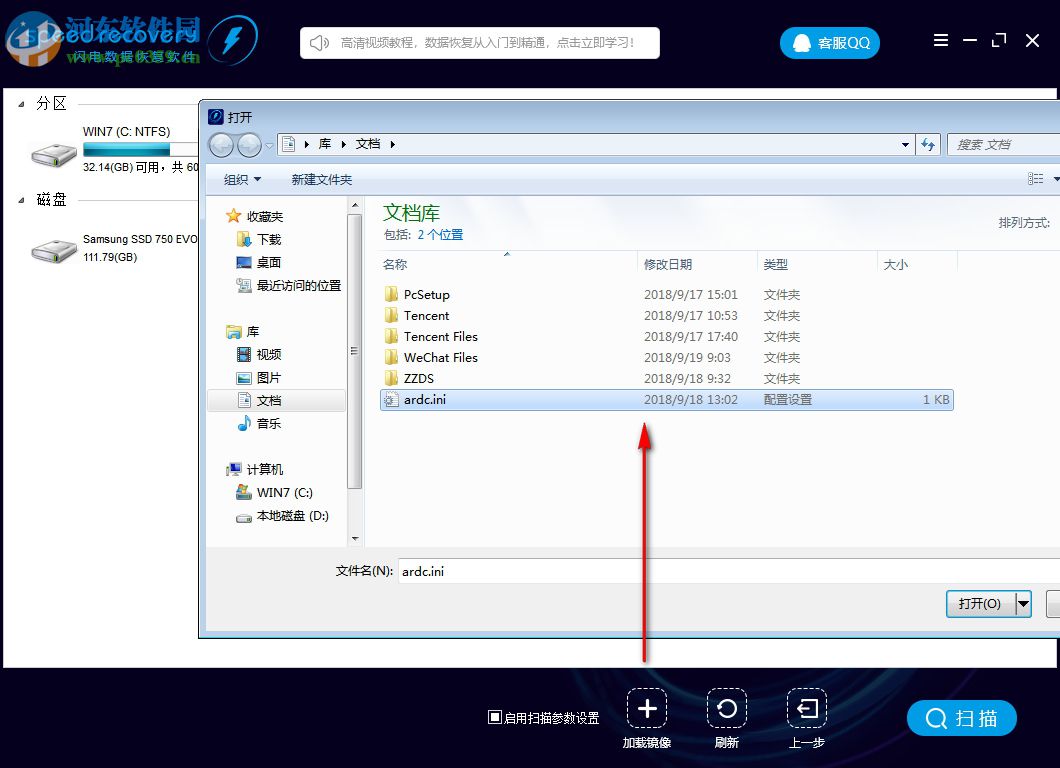
Task: Select Libraries node in navigation pane
Action: tap(243, 331)
